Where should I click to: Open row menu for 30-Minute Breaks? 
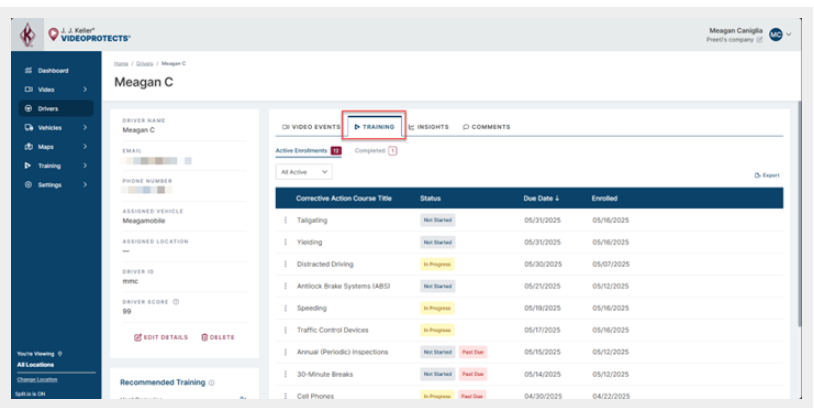[285, 374]
